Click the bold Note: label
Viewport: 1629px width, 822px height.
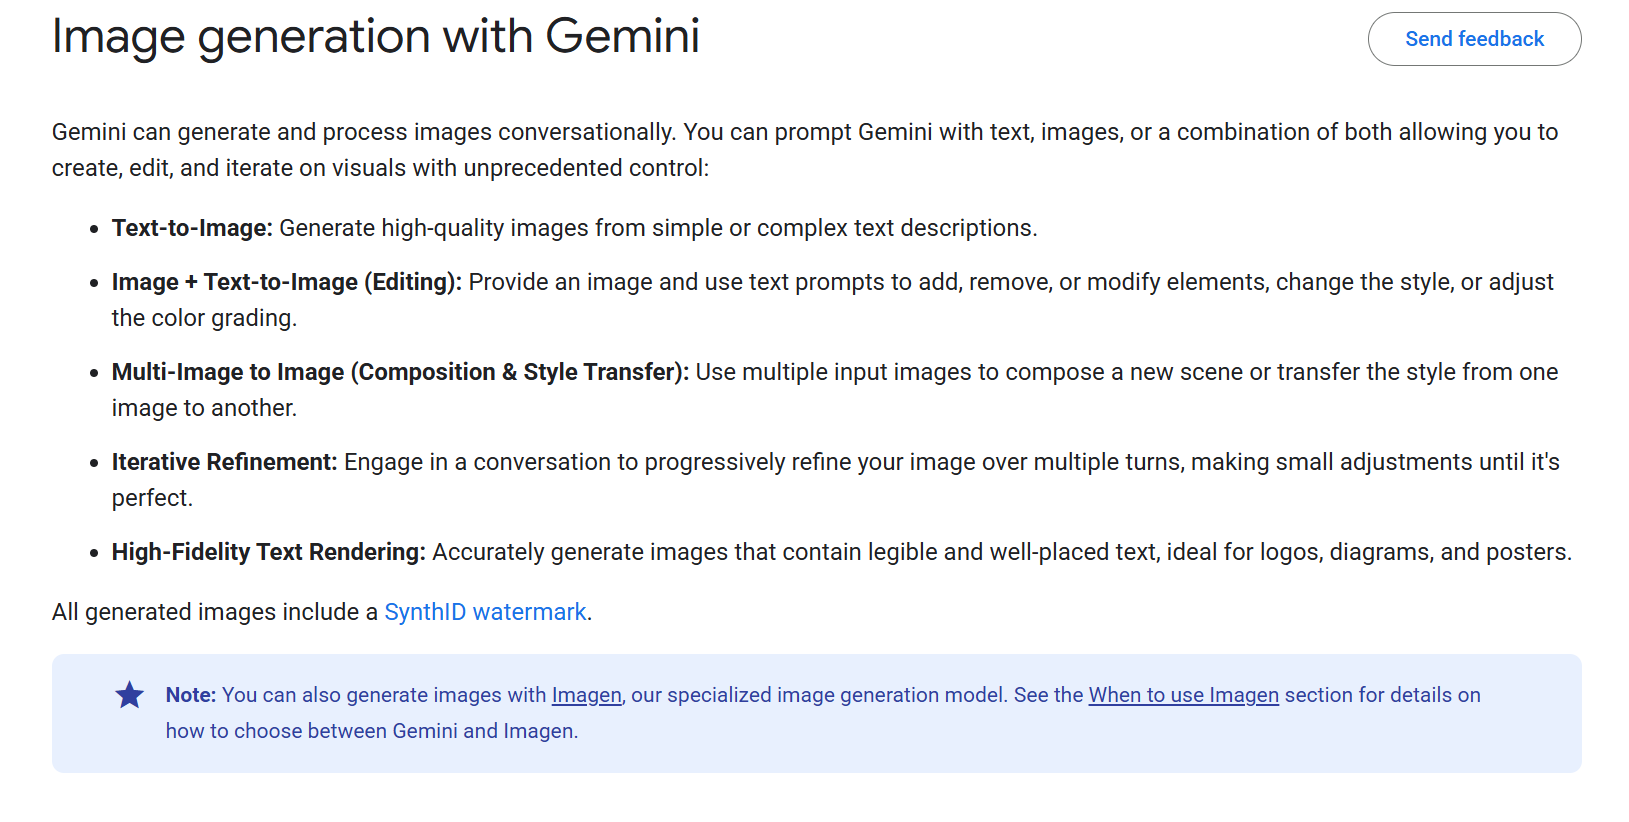pos(191,695)
